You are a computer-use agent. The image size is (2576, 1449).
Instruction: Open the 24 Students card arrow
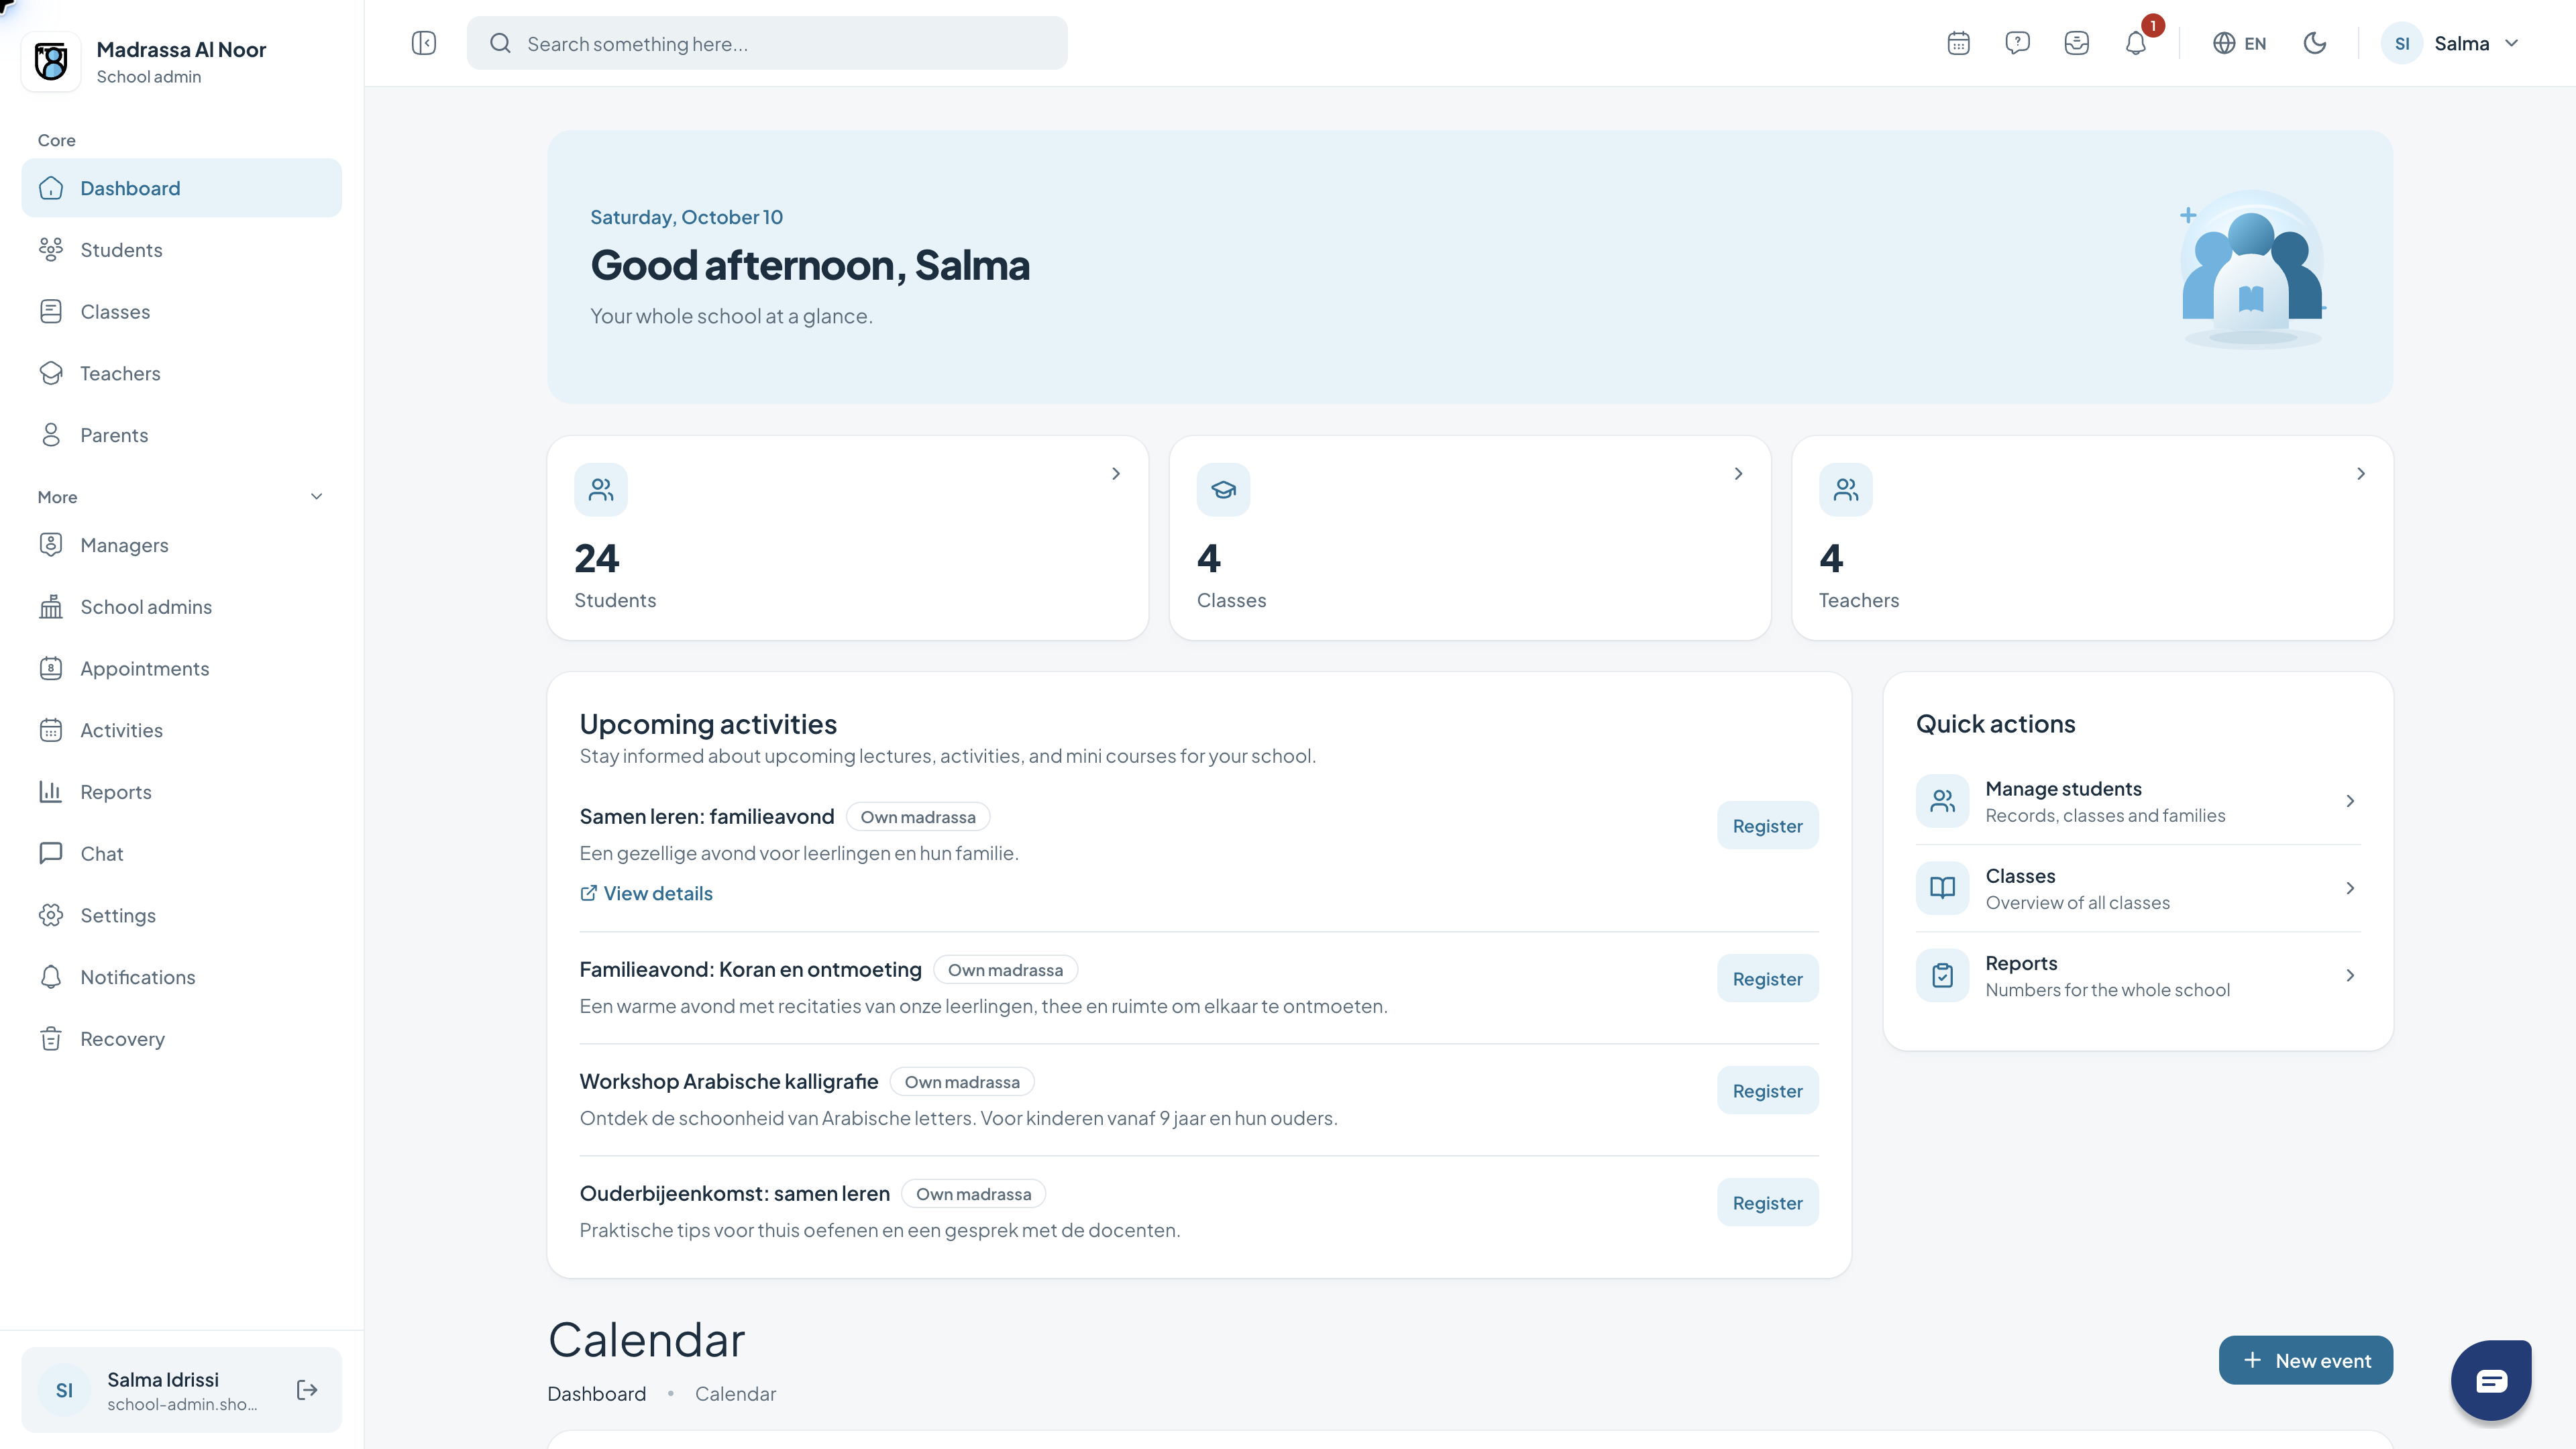(x=1116, y=474)
